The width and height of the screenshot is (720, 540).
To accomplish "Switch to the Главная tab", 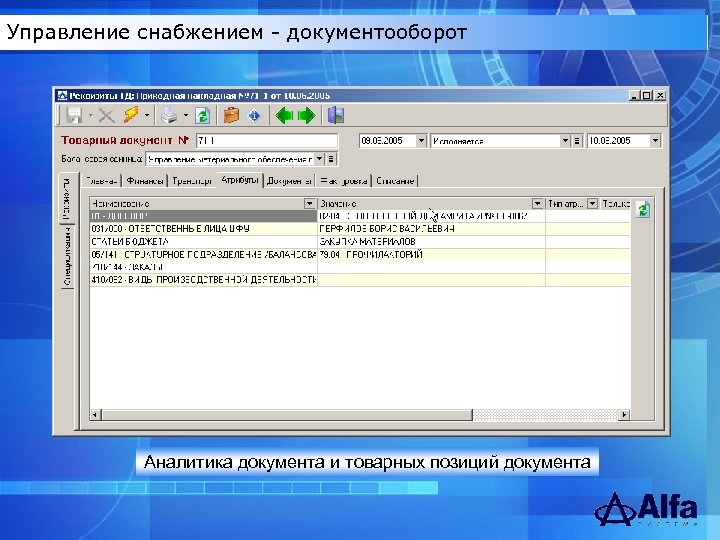I will coord(101,181).
